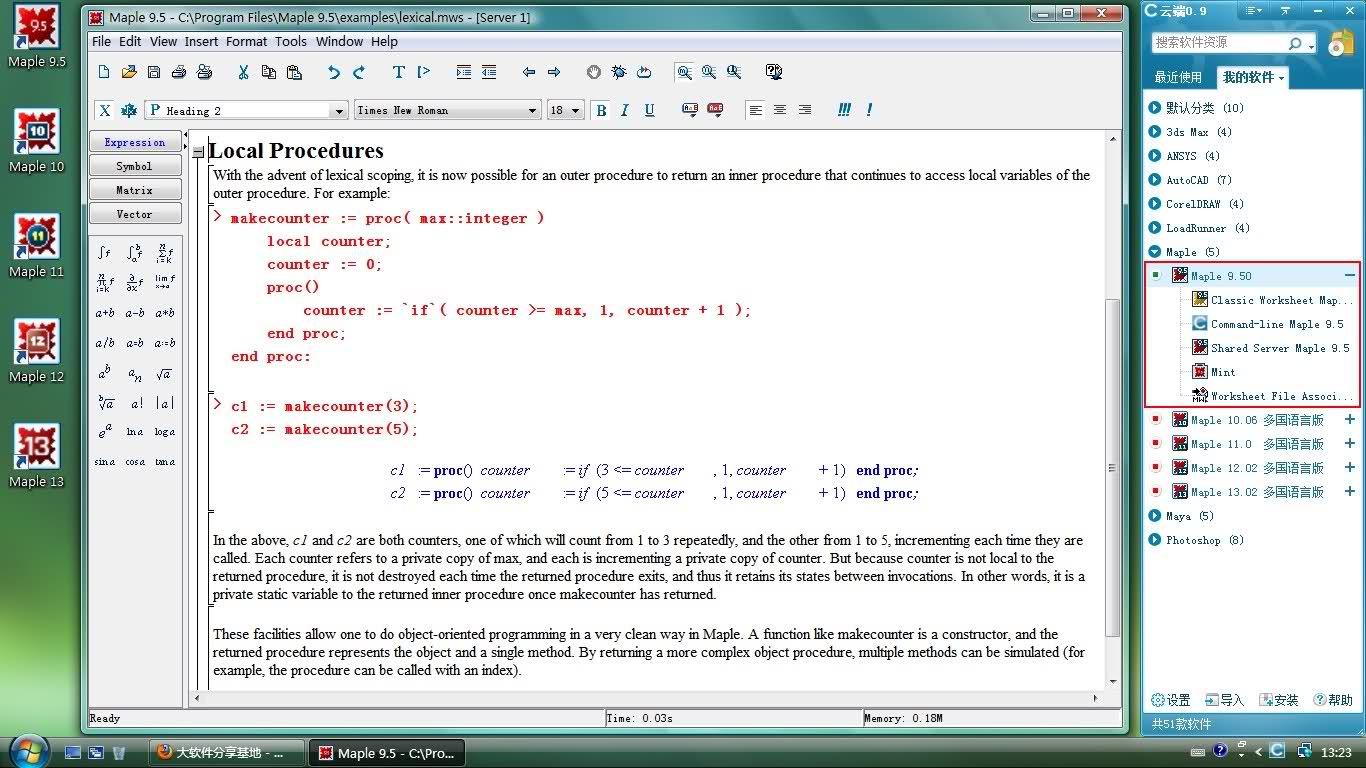Click the bug debug icon
This screenshot has width=1366, height=768.
point(619,72)
